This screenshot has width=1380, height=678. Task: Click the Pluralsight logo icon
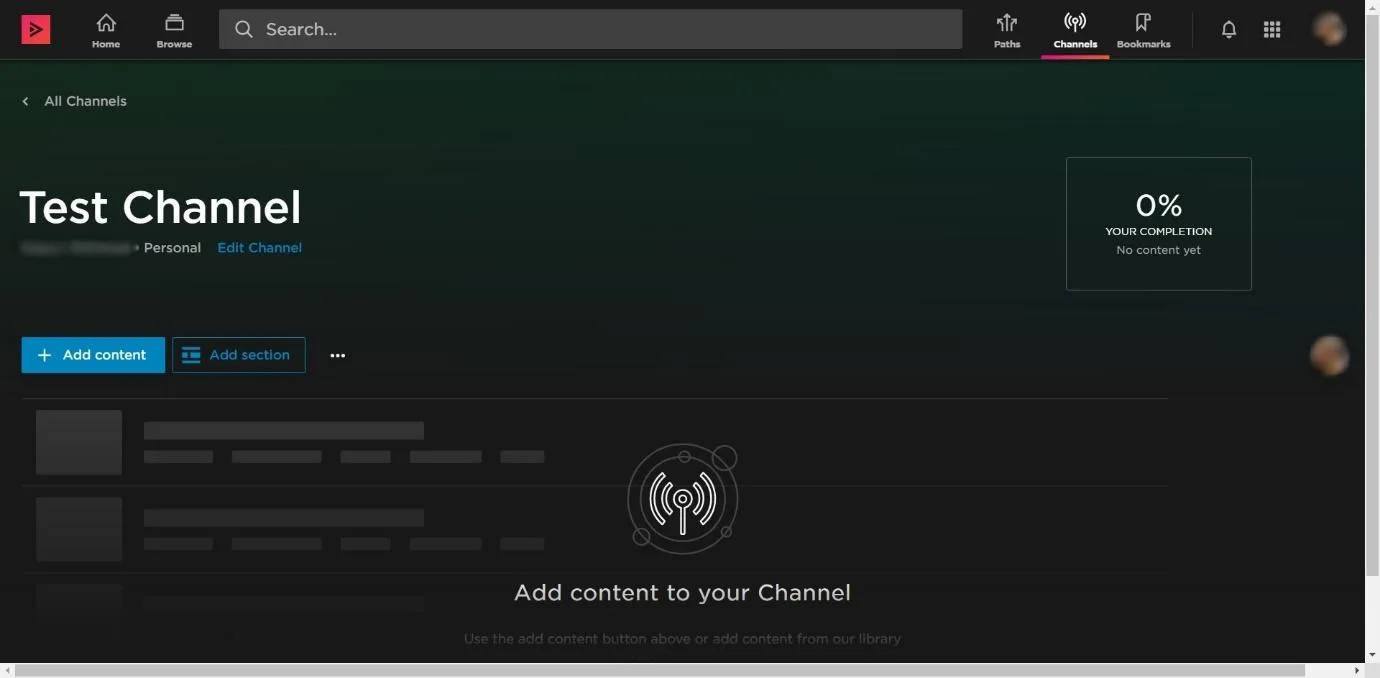click(x=36, y=30)
